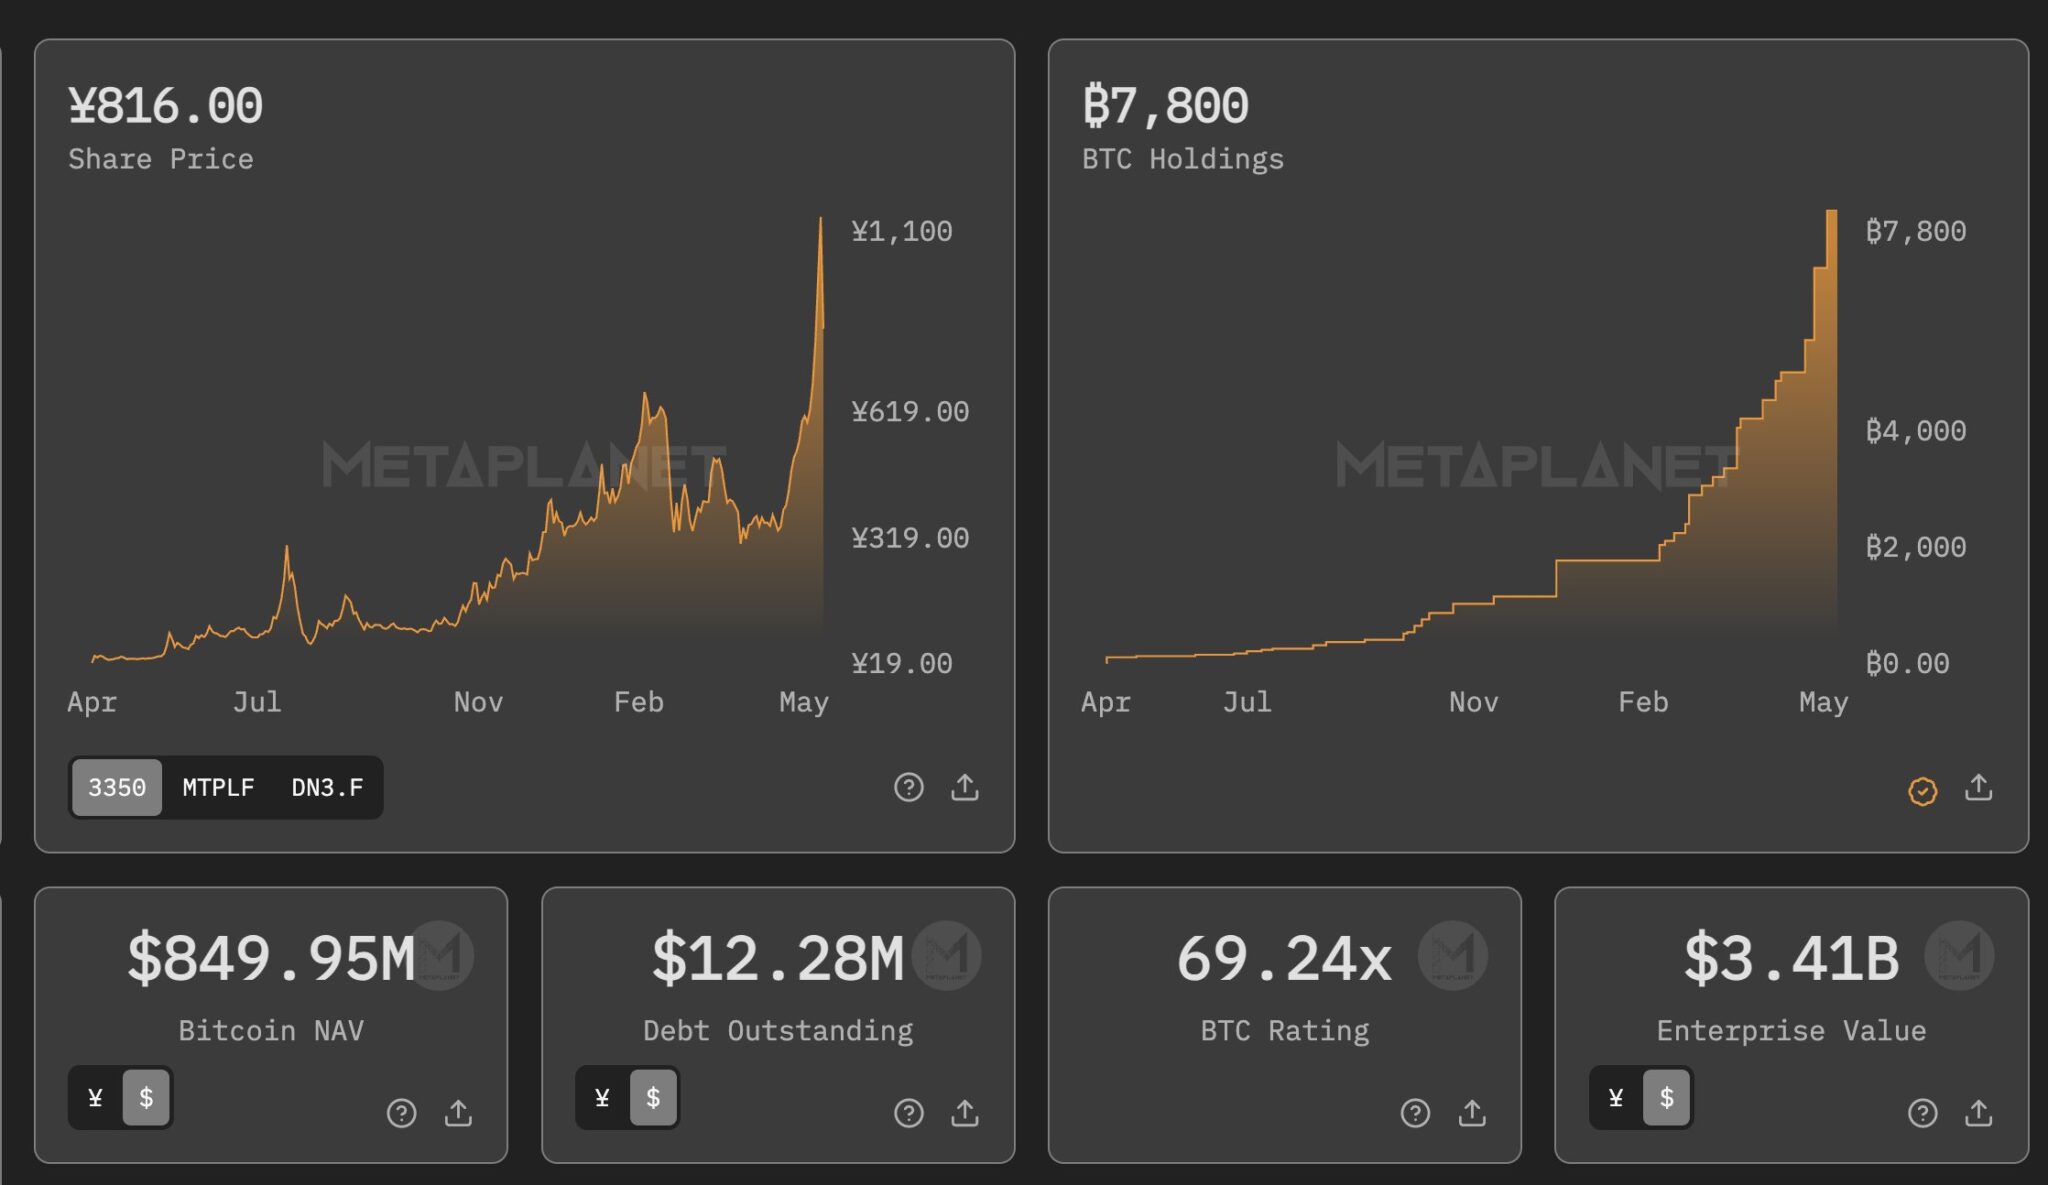Switch Debt Outstanding display to yen
Screen dimensions: 2048x1185
click(x=600, y=1098)
